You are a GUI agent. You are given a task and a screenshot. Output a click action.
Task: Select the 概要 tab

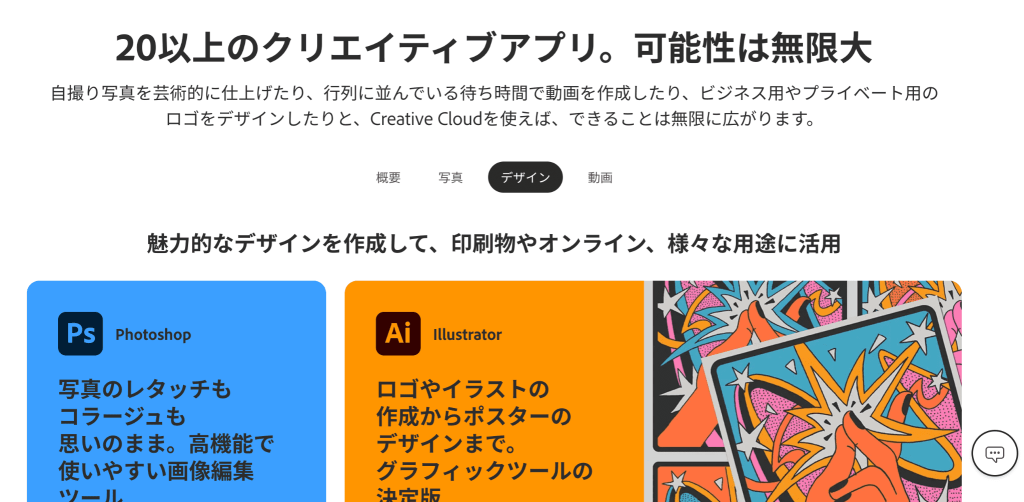pyautogui.click(x=388, y=178)
